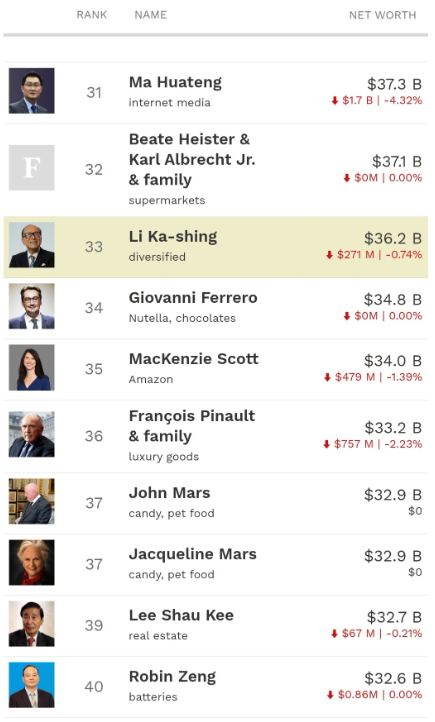Sort by the NAME column header
This screenshot has width=435, height=722.
pyautogui.click(x=151, y=15)
